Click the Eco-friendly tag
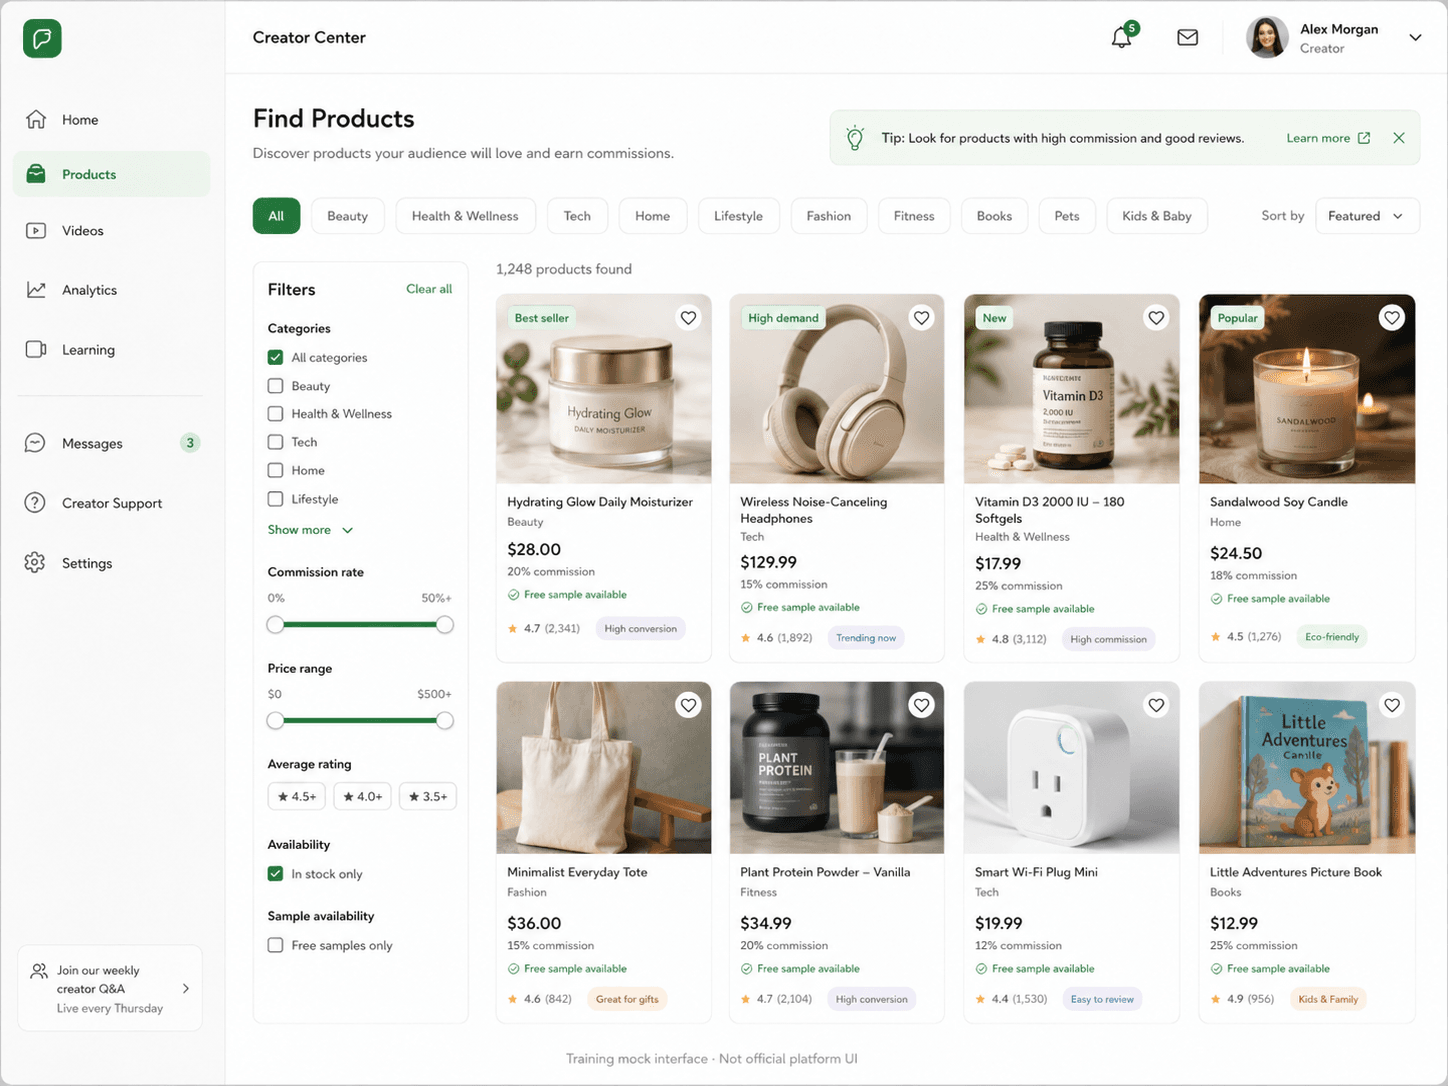 pyautogui.click(x=1332, y=637)
